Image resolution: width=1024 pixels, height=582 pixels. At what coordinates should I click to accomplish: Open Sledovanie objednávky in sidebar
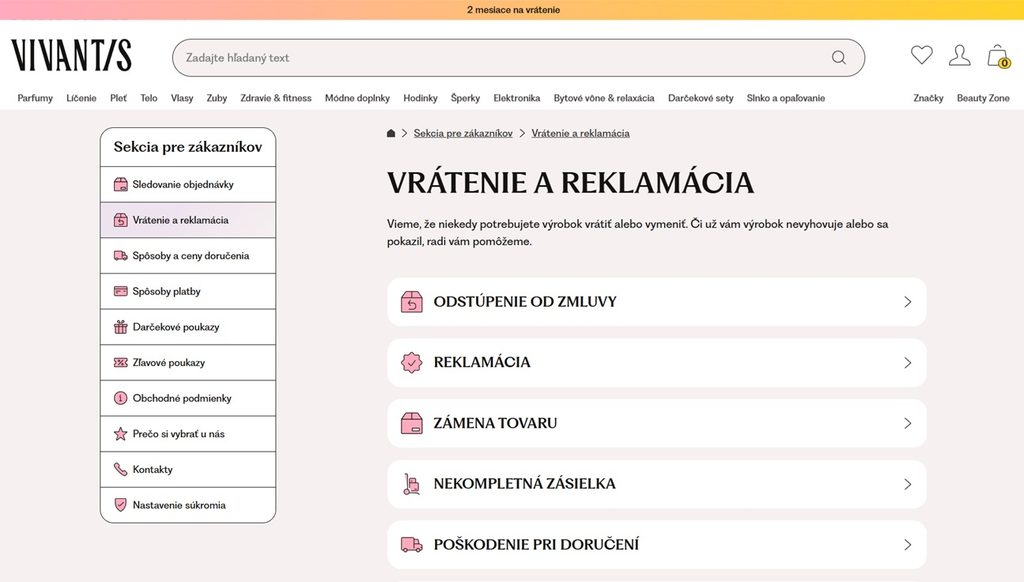click(x=188, y=184)
